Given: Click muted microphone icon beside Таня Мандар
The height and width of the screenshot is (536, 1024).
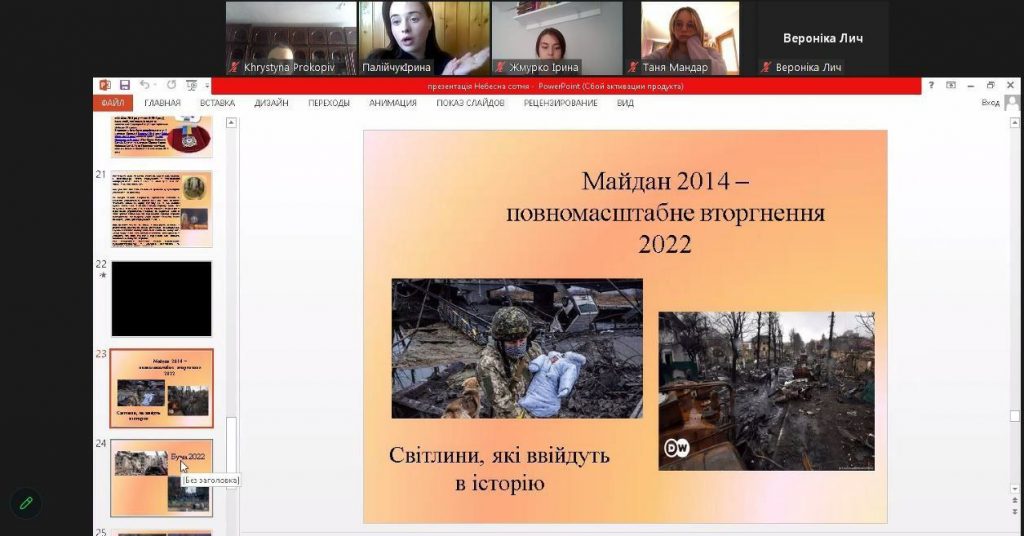Looking at the screenshot, I should tap(633, 68).
